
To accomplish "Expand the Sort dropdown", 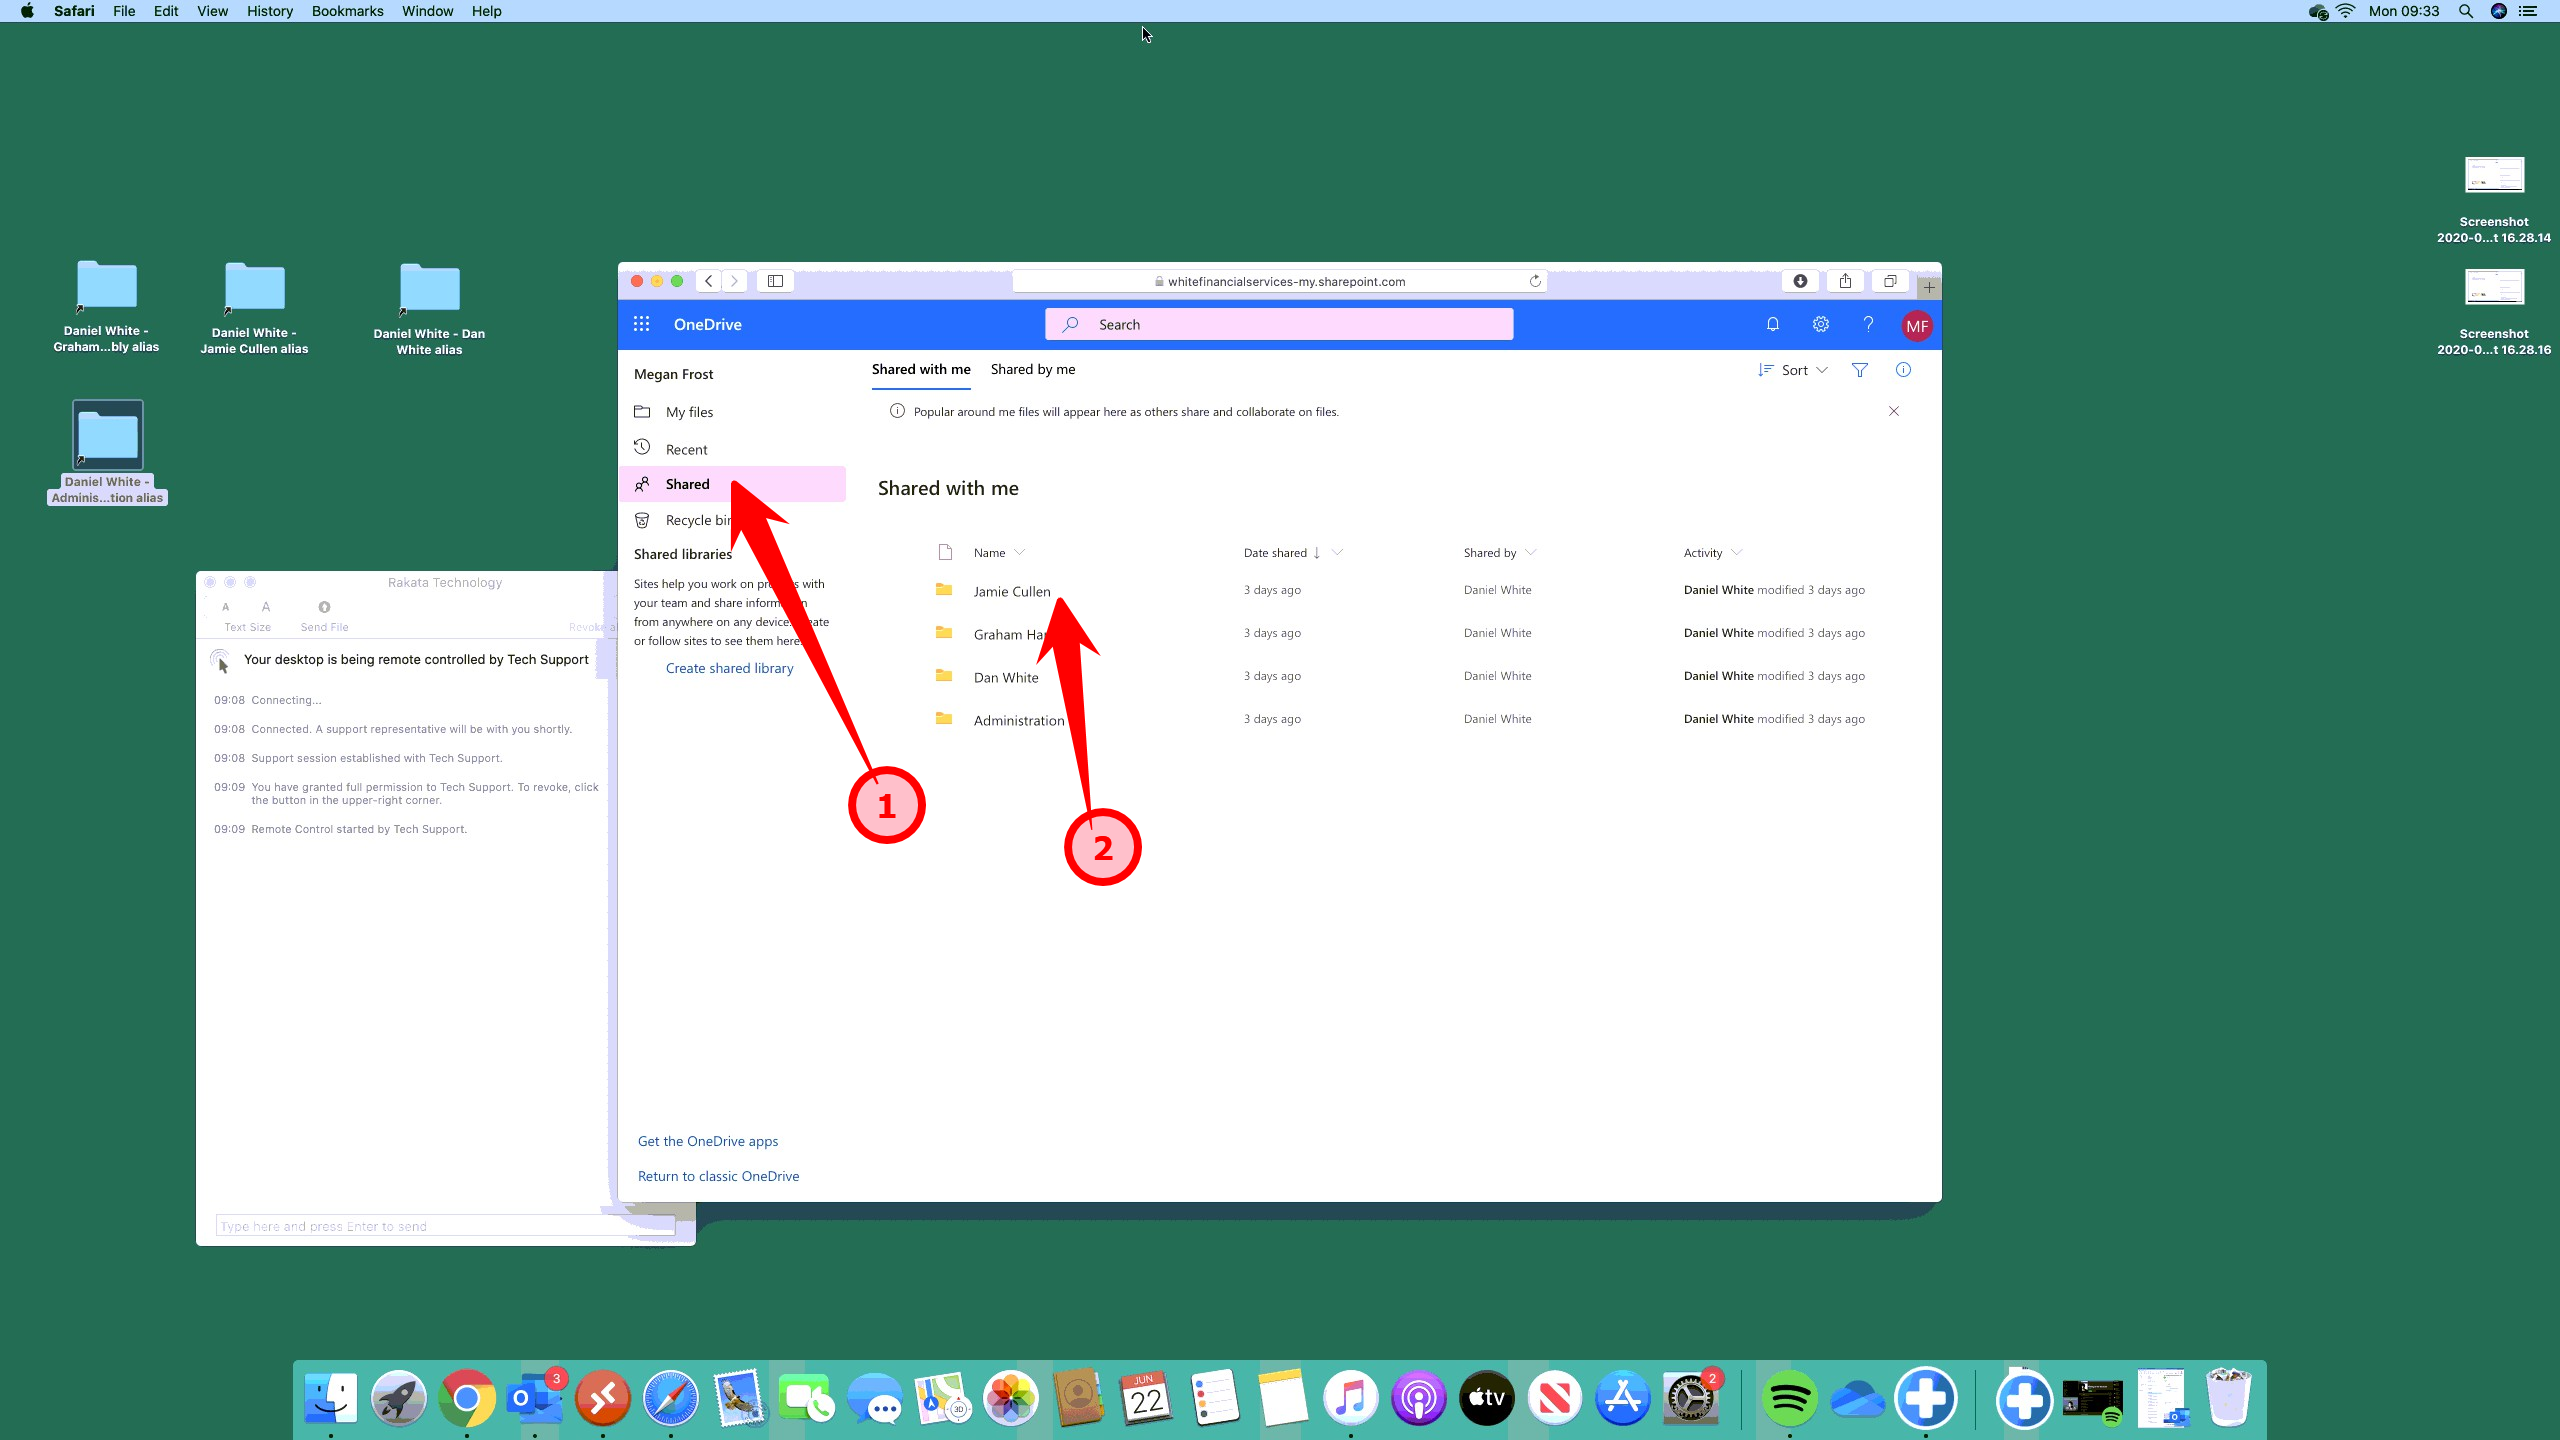I will click(1794, 370).
